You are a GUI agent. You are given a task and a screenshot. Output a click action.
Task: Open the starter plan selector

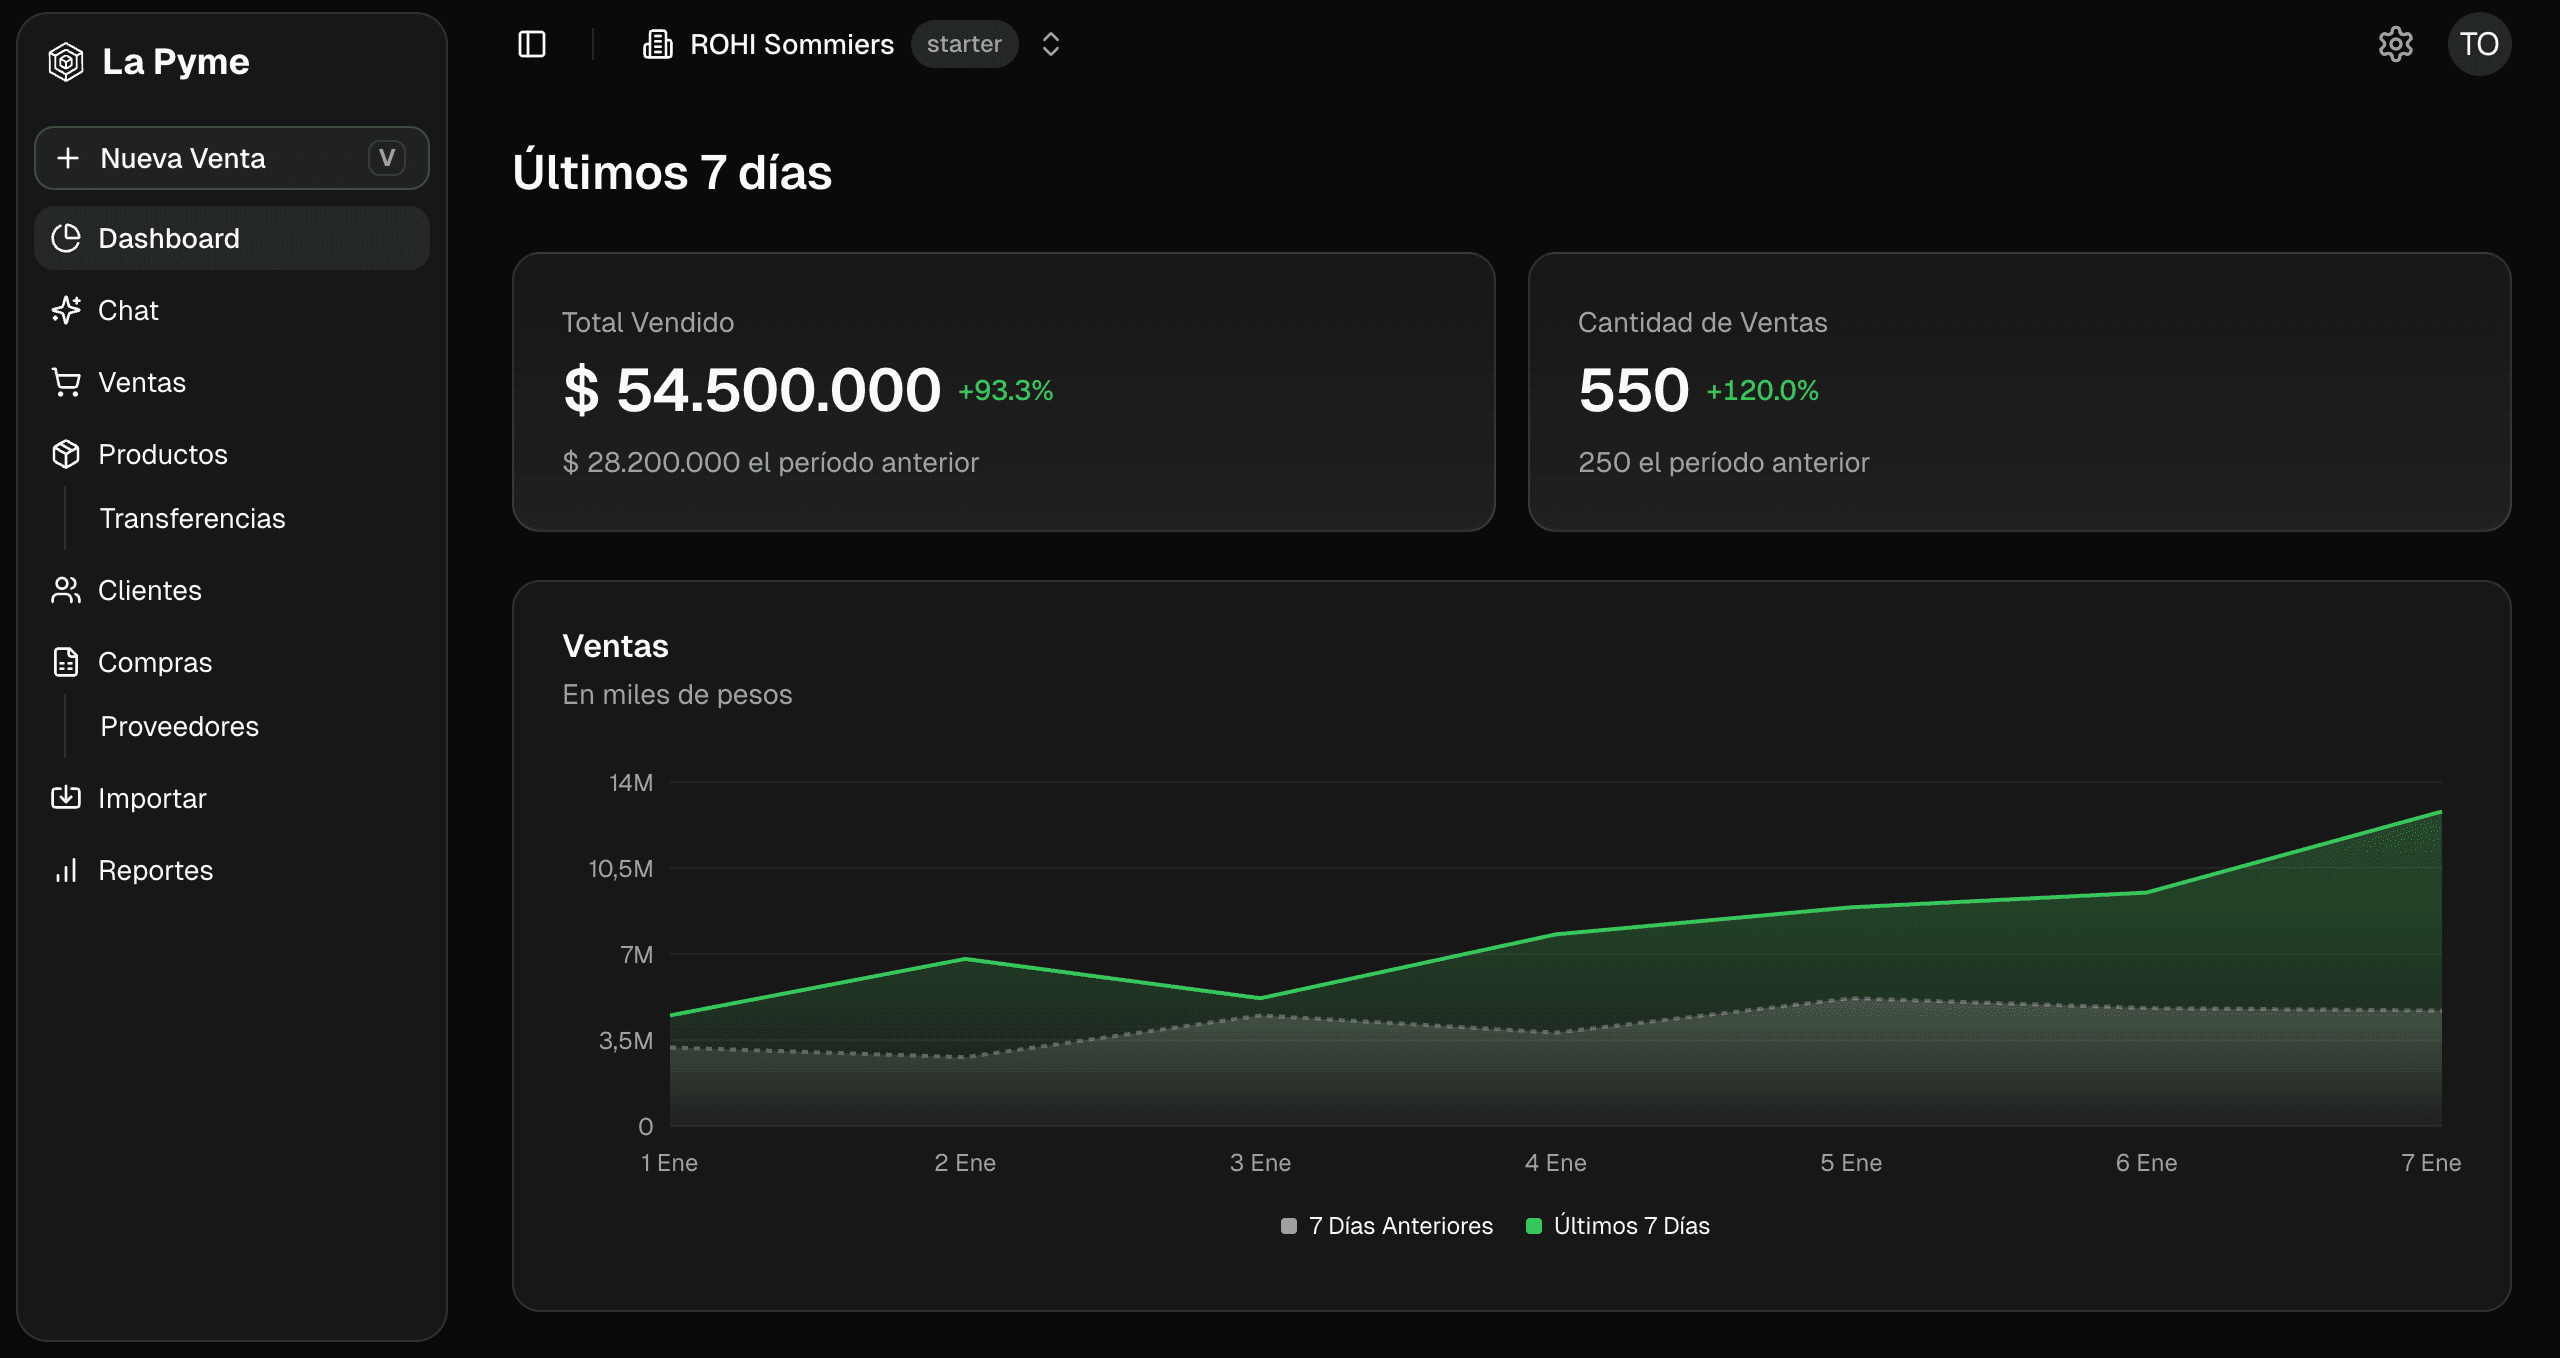pyautogui.click(x=964, y=44)
